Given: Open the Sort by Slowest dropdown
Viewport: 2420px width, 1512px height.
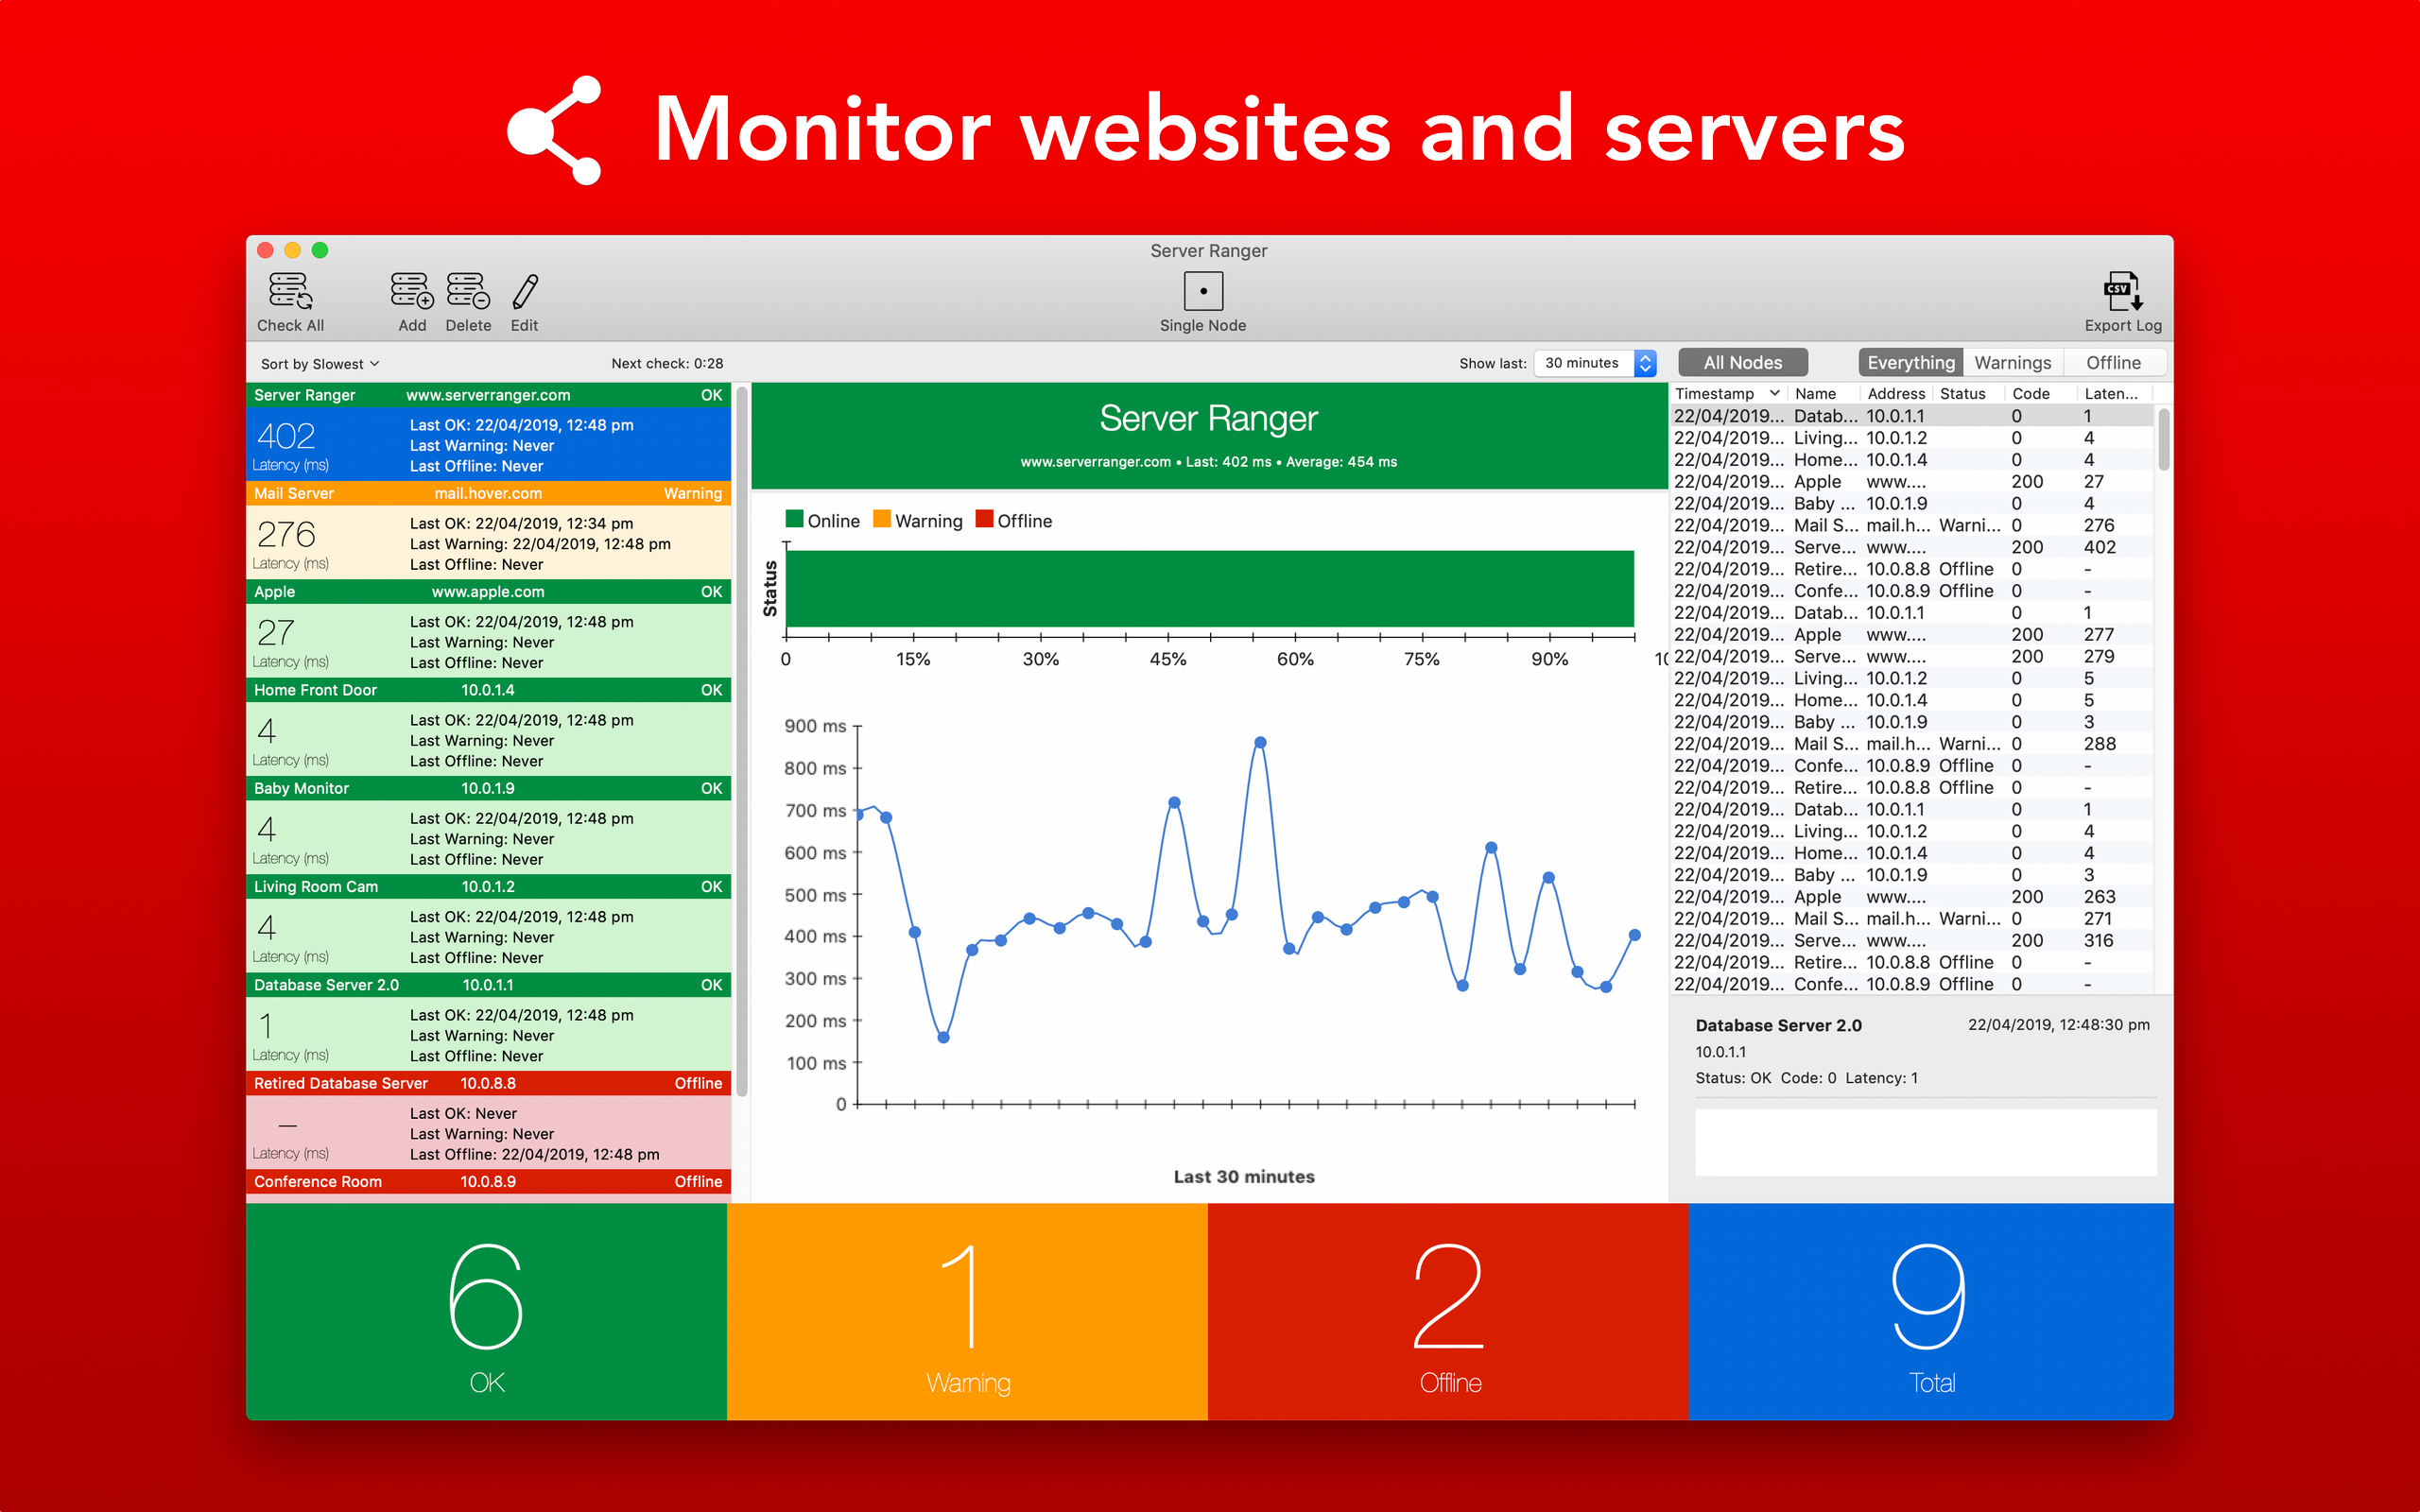Looking at the screenshot, I should click(x=320, y=364).
